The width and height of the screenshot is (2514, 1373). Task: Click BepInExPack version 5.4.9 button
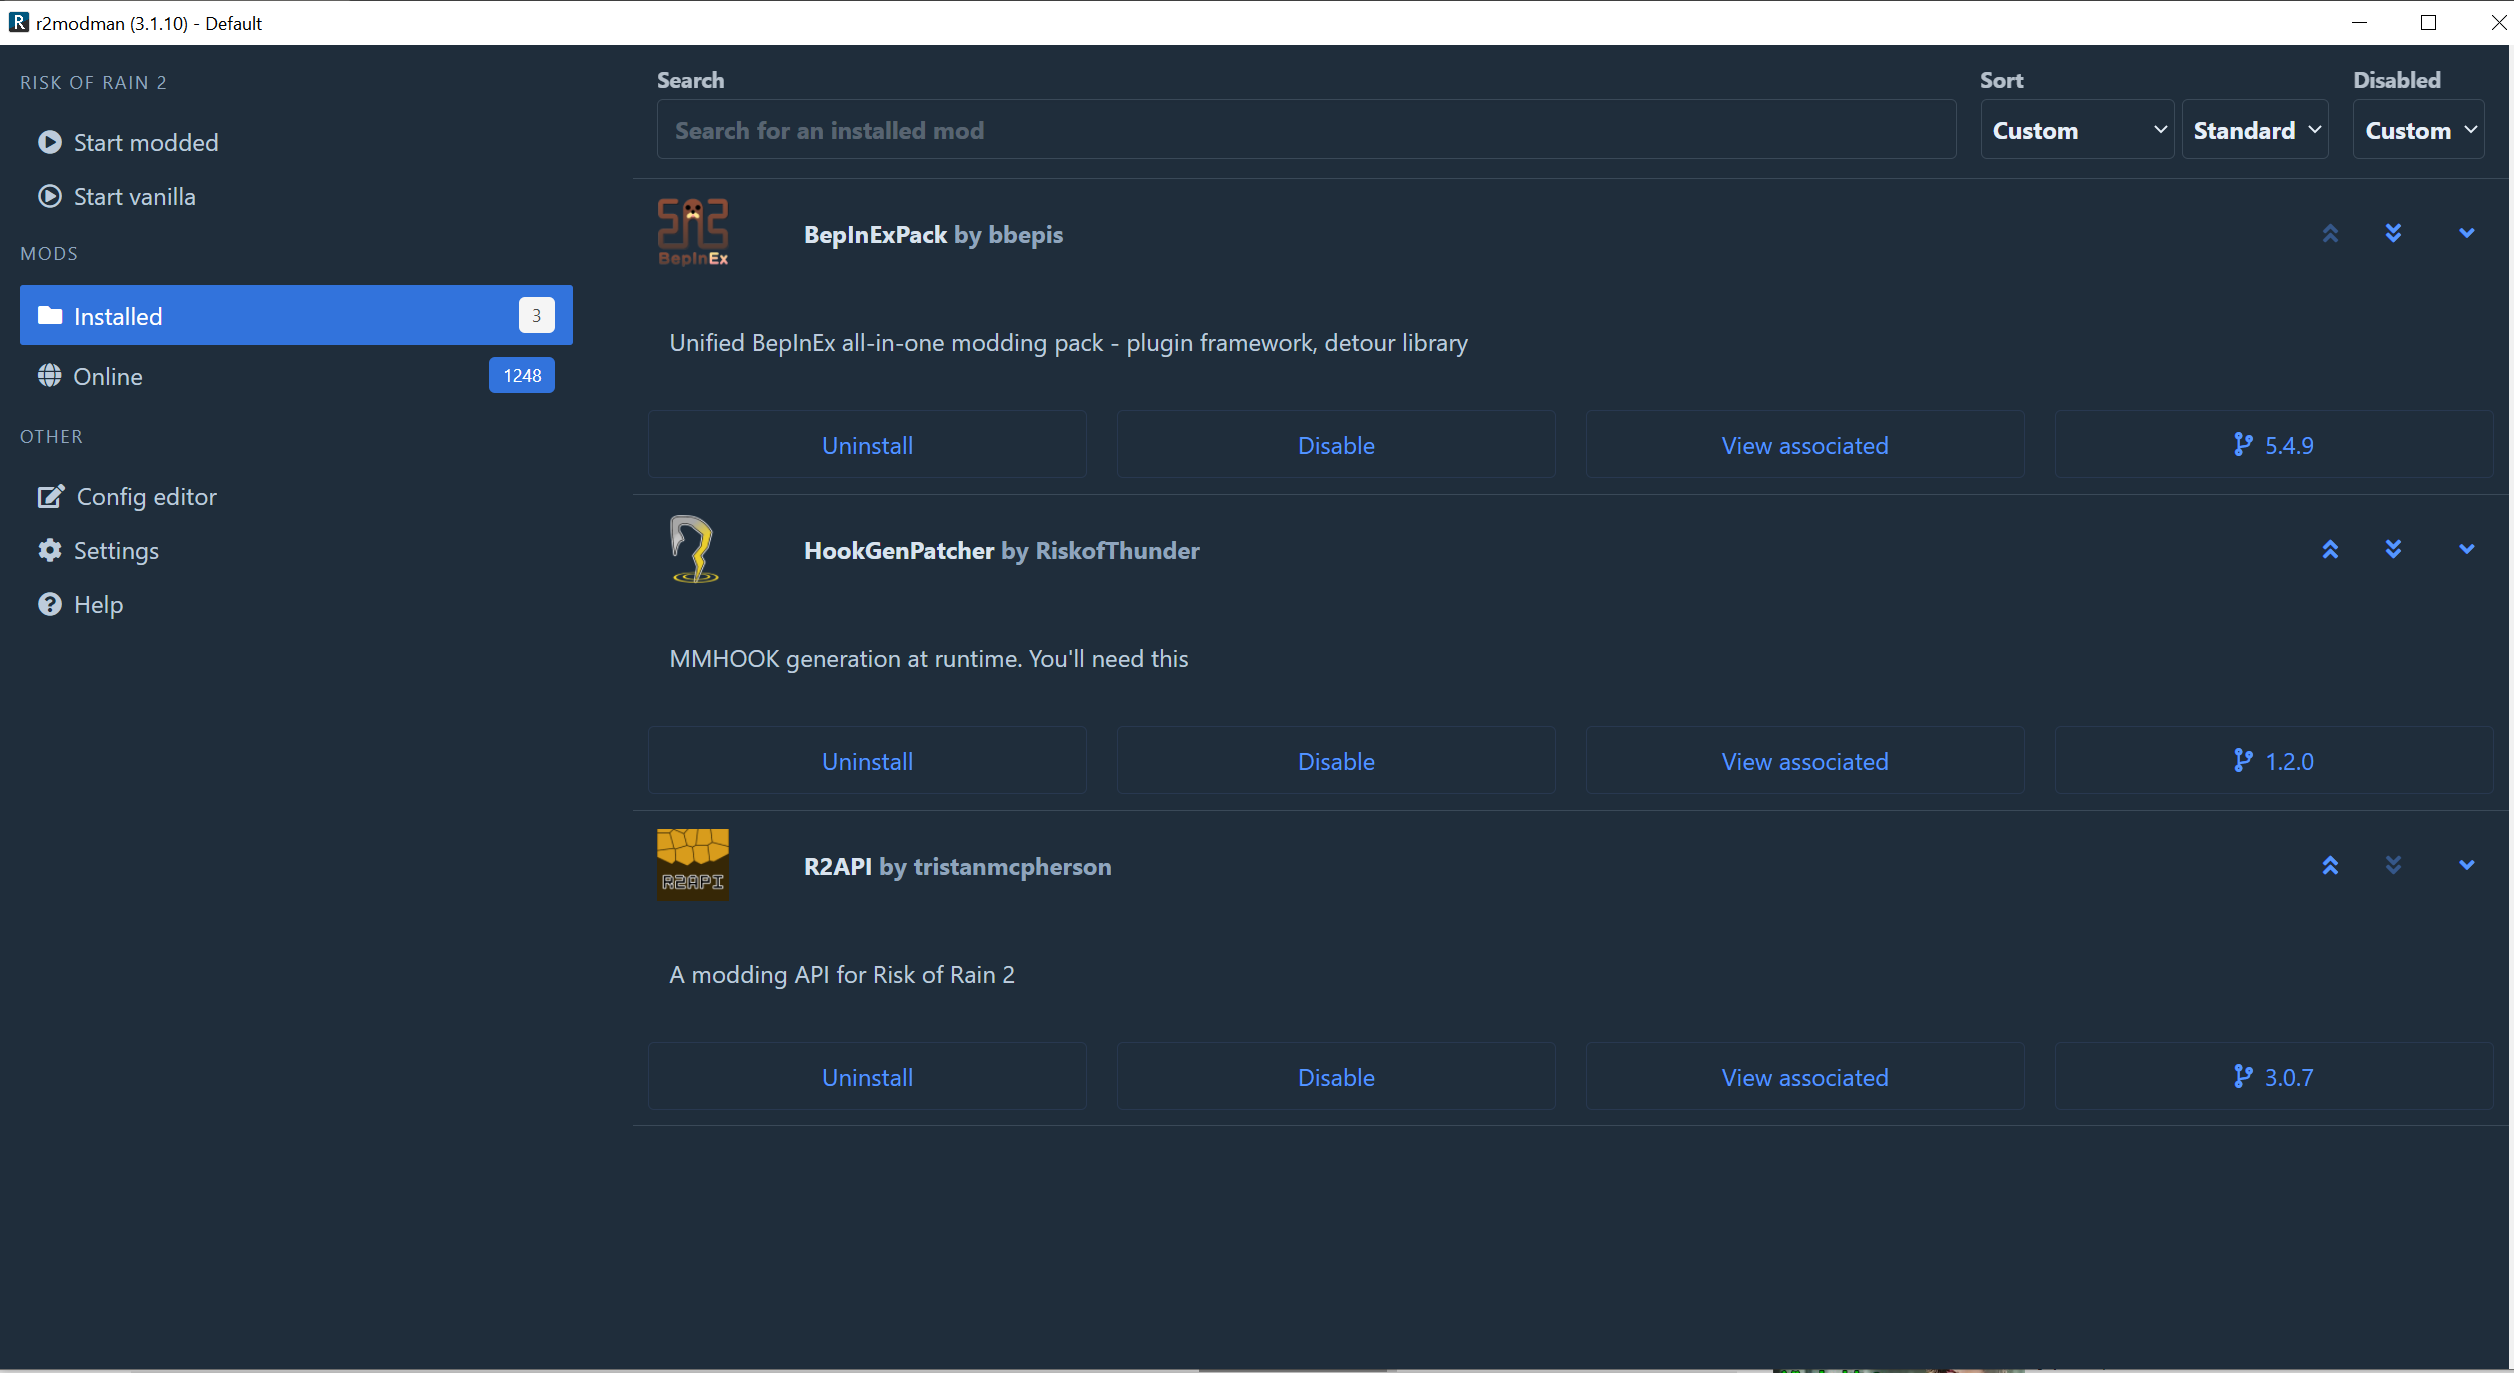point(2274,445)
